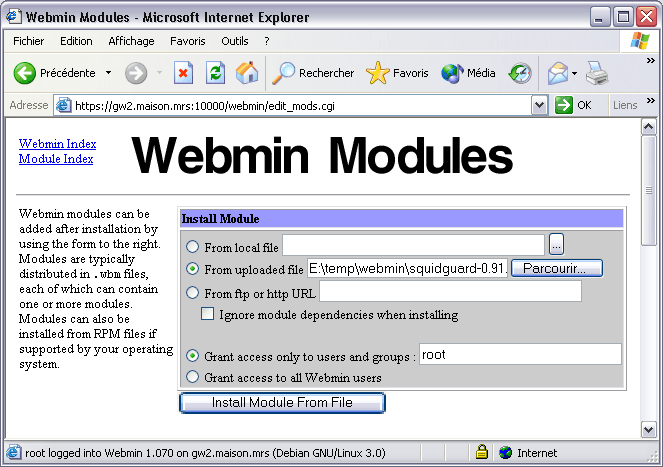
Task: Click the page scrollbar down arrow
Action: pos(649,429)
